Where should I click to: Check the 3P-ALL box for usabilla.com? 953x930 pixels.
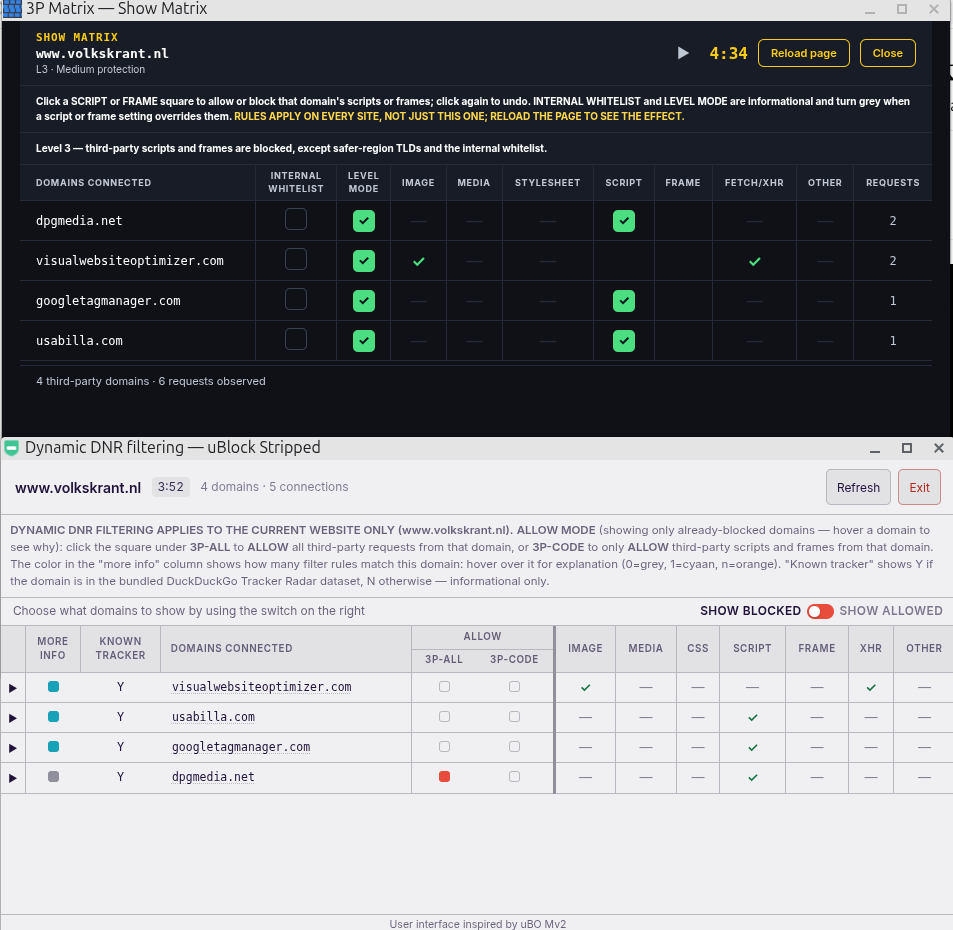(x=444, y=717)
